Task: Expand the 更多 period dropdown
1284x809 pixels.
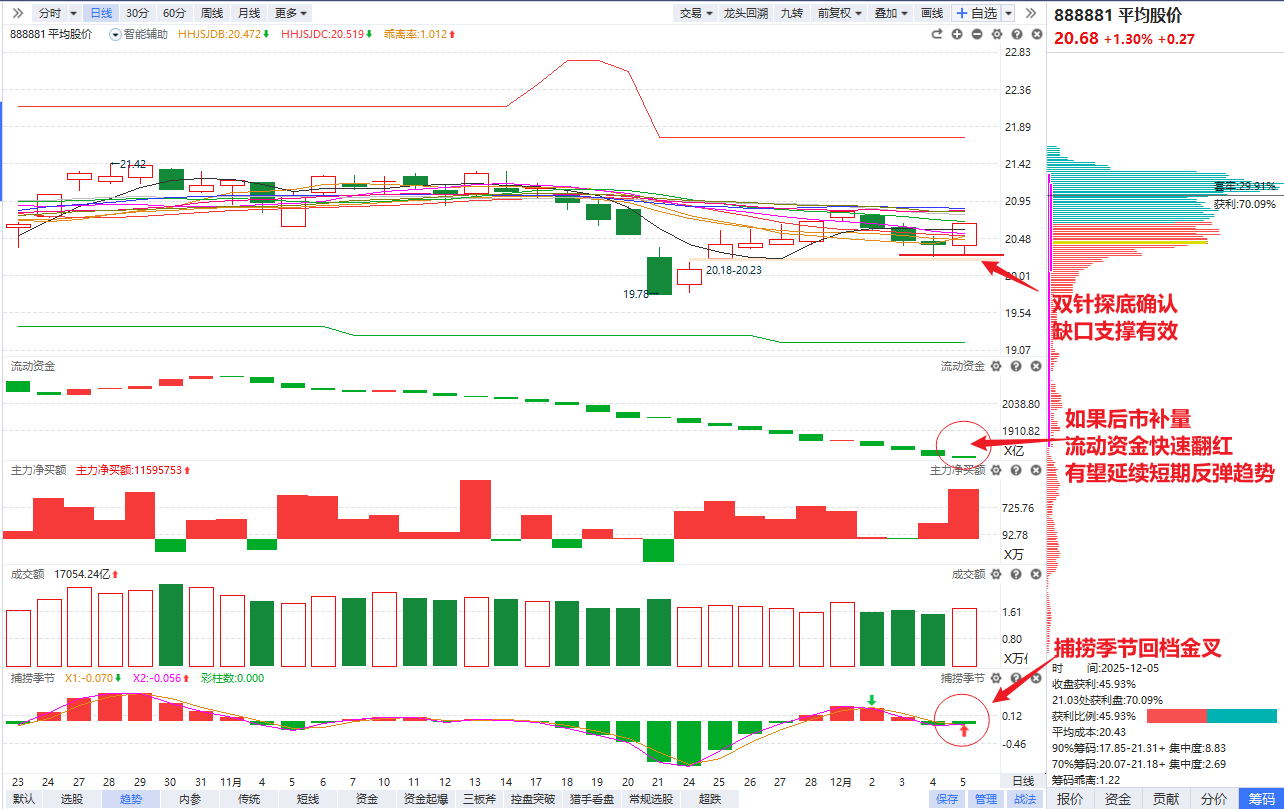Action: pos(290,13)
